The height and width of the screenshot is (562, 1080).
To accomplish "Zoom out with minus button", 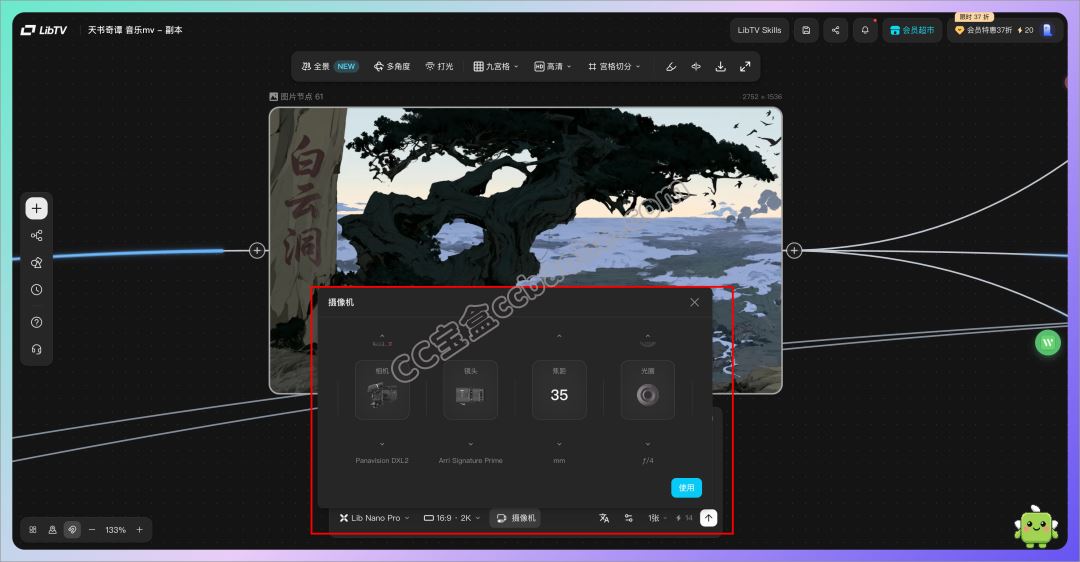I will point(92,530).
